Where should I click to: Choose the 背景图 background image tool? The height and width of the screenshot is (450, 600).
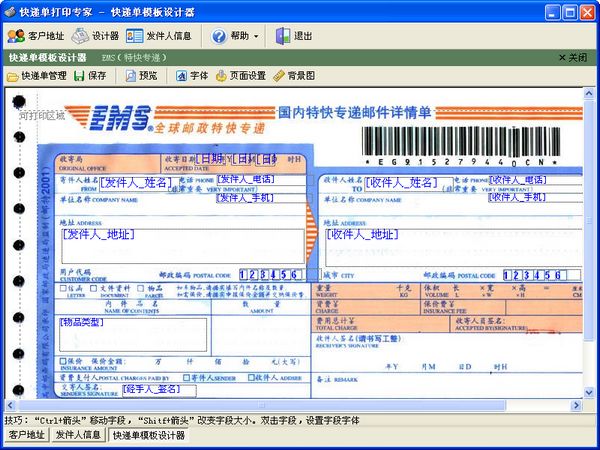pos(294,76)
